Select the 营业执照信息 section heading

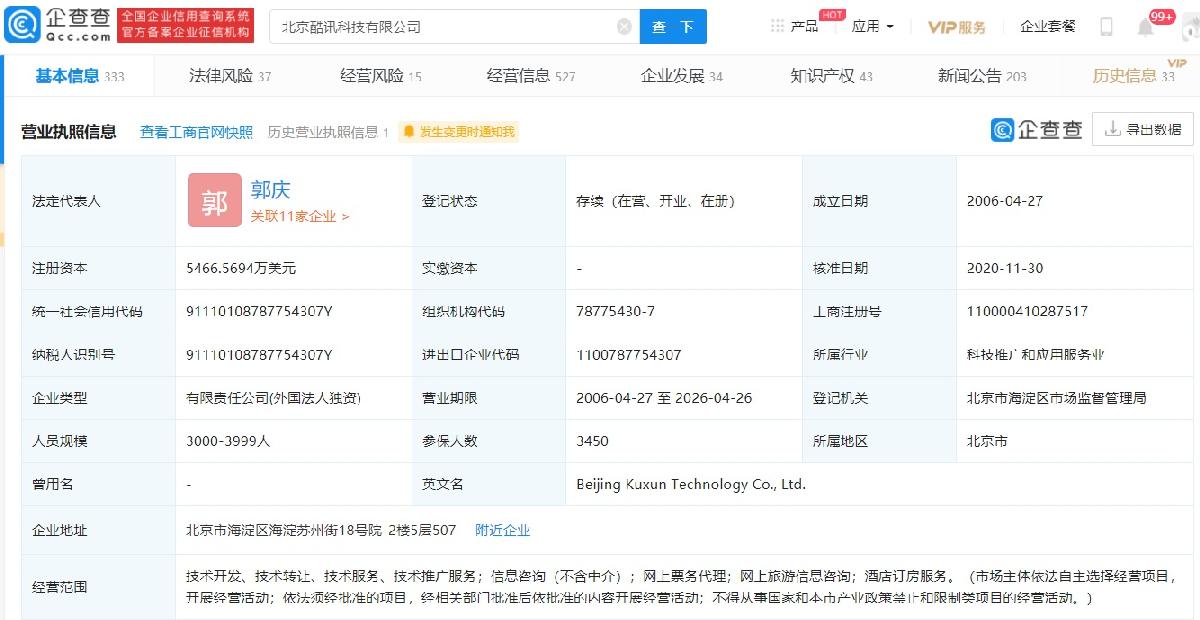69,132
